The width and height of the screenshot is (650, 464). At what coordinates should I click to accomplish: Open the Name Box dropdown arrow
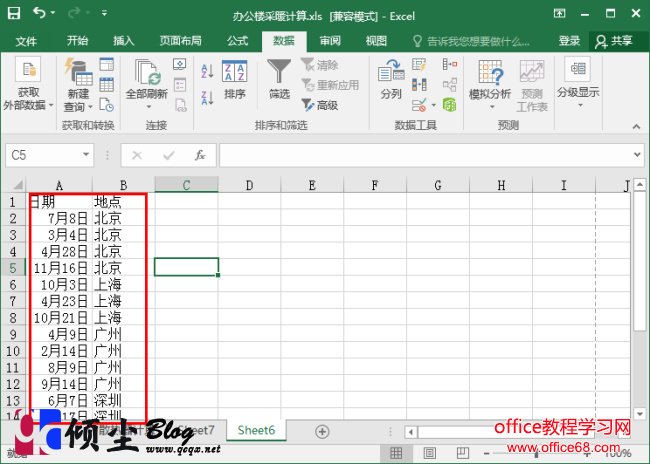click(x=86, y=155)
